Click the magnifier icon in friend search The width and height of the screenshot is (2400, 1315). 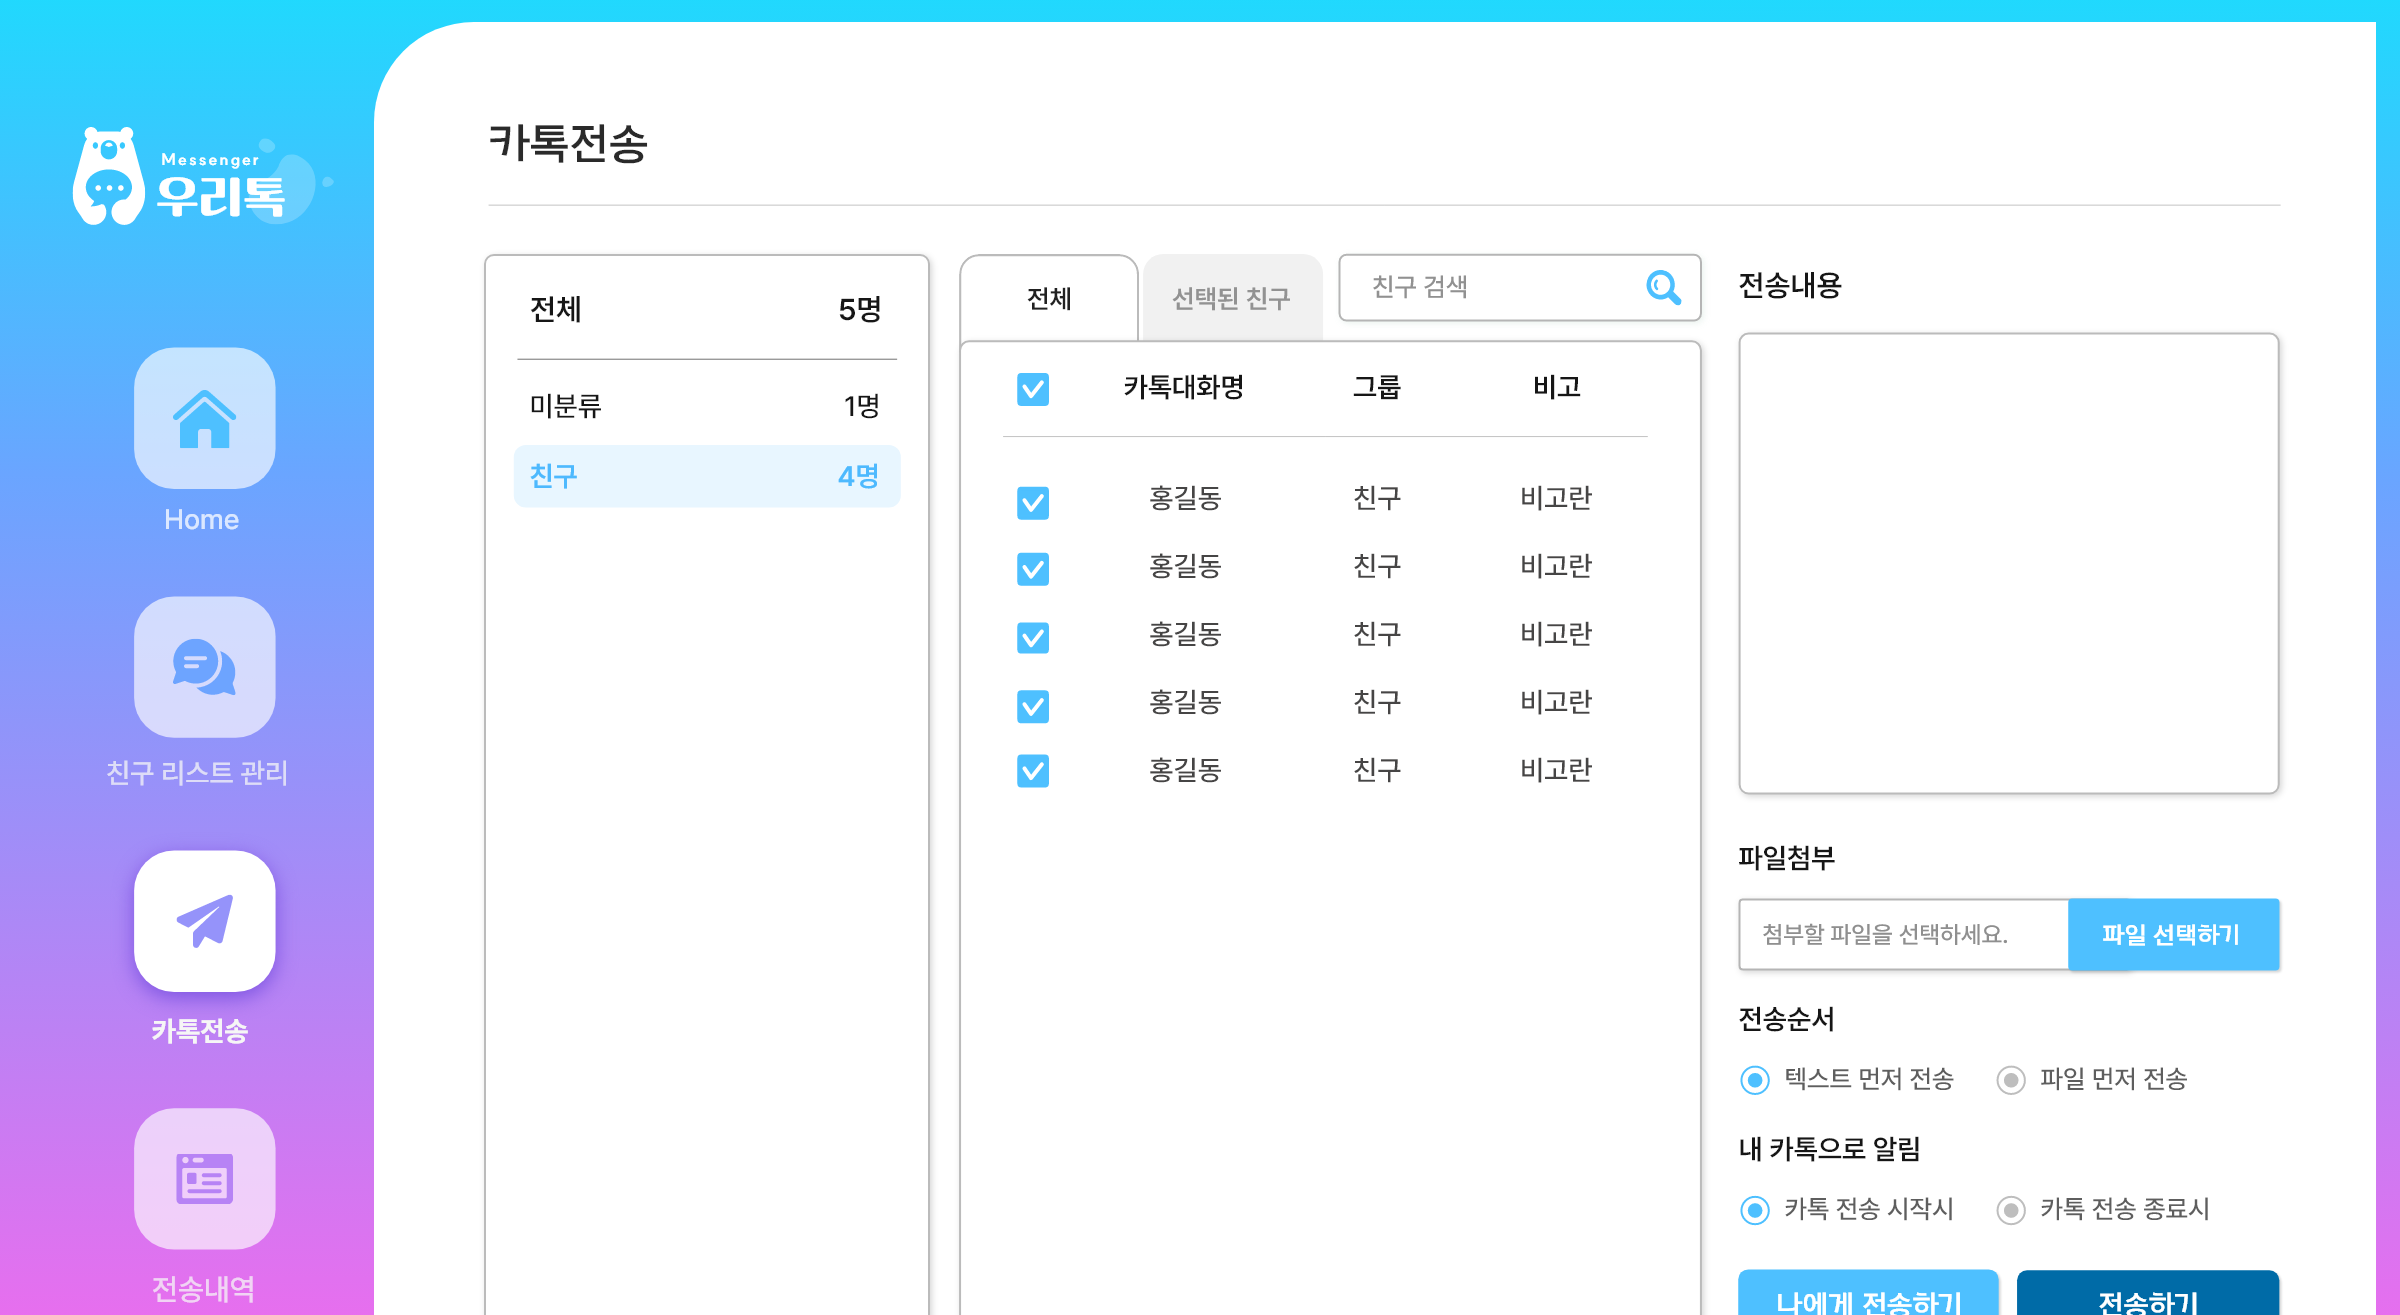[x=1663, y=288]
